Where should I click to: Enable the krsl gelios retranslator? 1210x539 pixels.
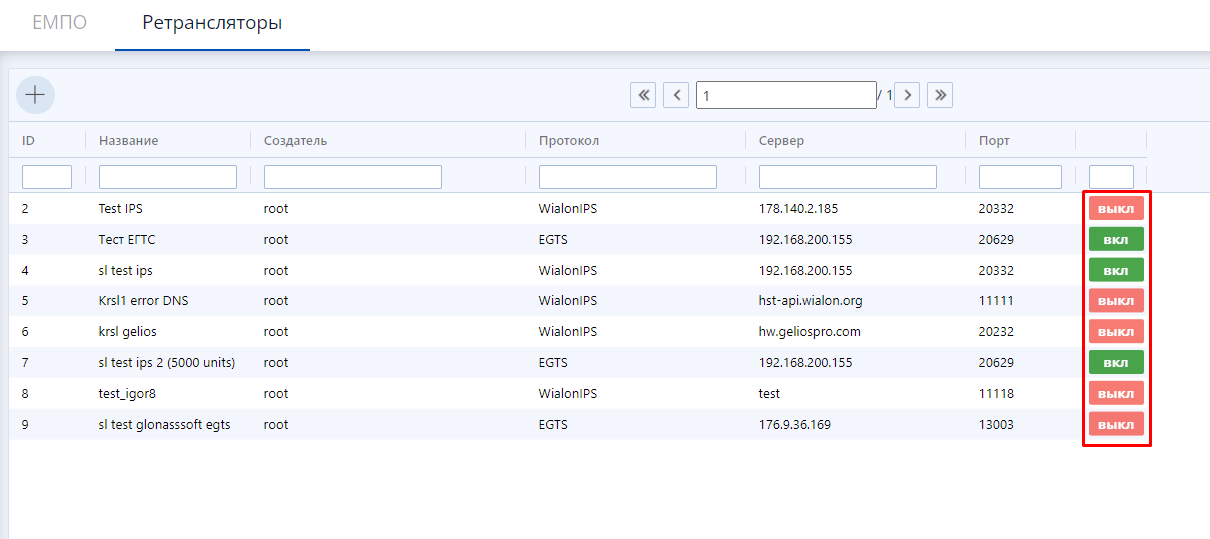tap(1116, 332)
